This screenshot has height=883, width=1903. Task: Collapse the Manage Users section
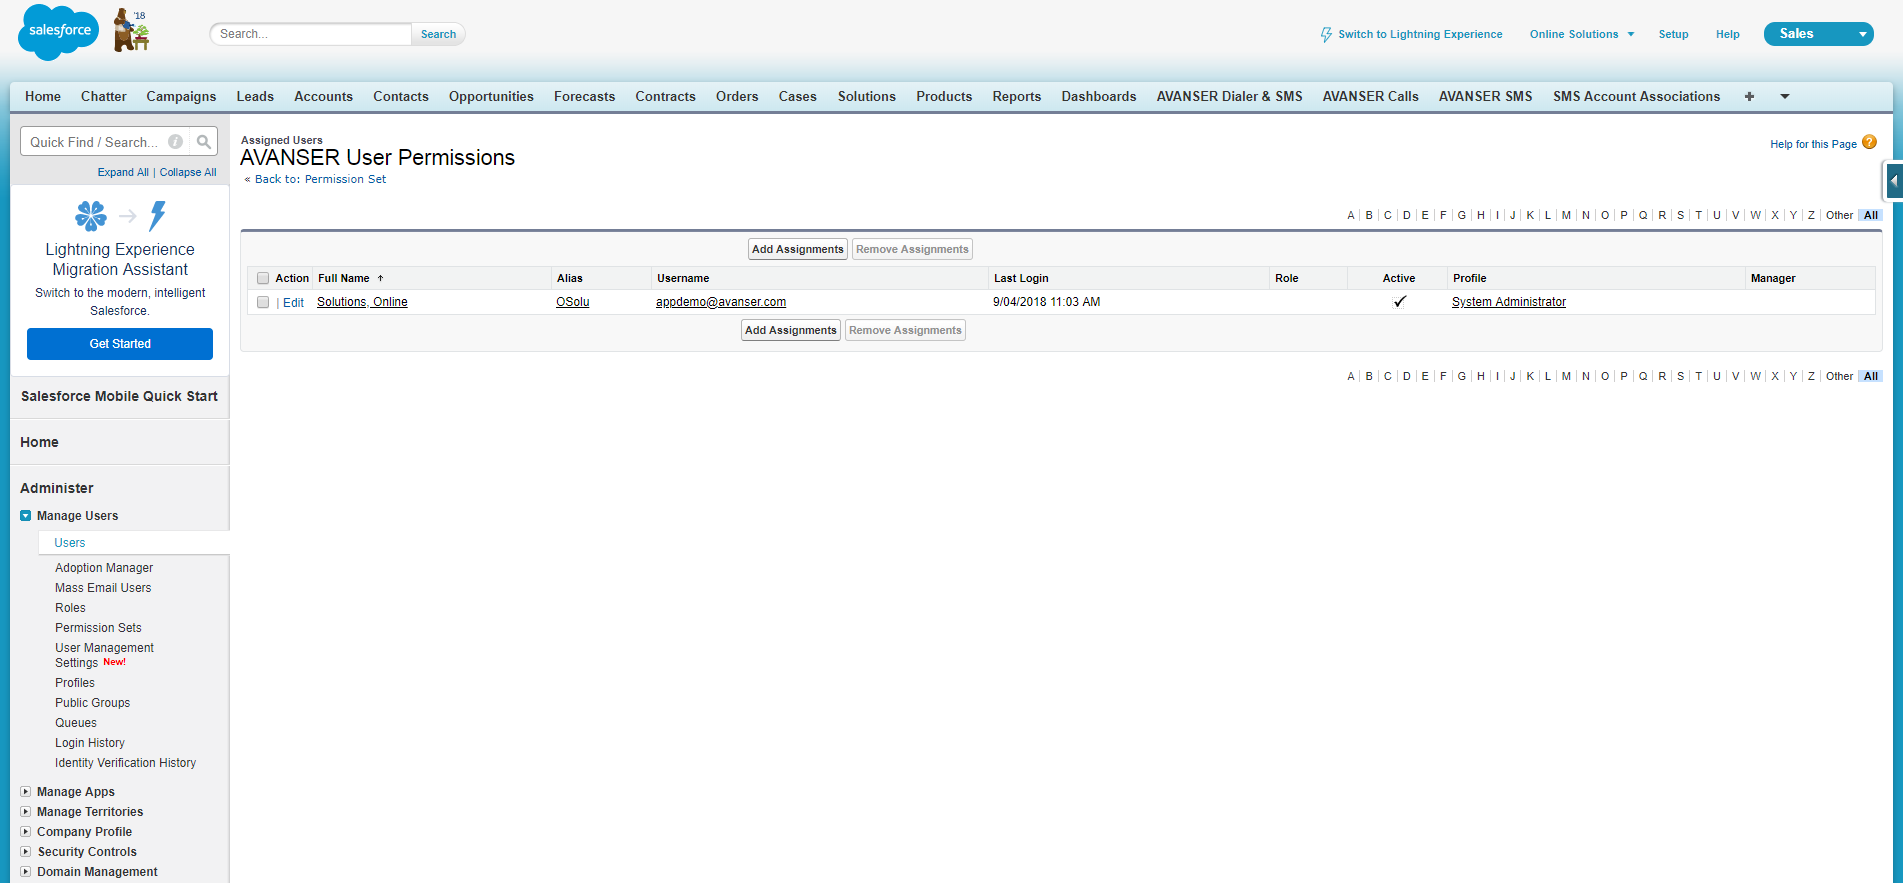(x=26, y=516)
